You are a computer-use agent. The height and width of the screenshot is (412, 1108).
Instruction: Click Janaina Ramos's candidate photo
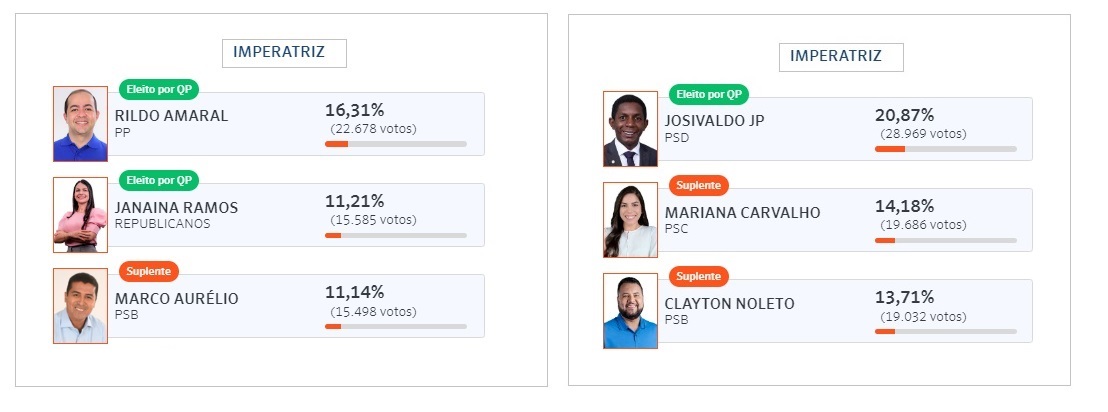tap(80, 215)
